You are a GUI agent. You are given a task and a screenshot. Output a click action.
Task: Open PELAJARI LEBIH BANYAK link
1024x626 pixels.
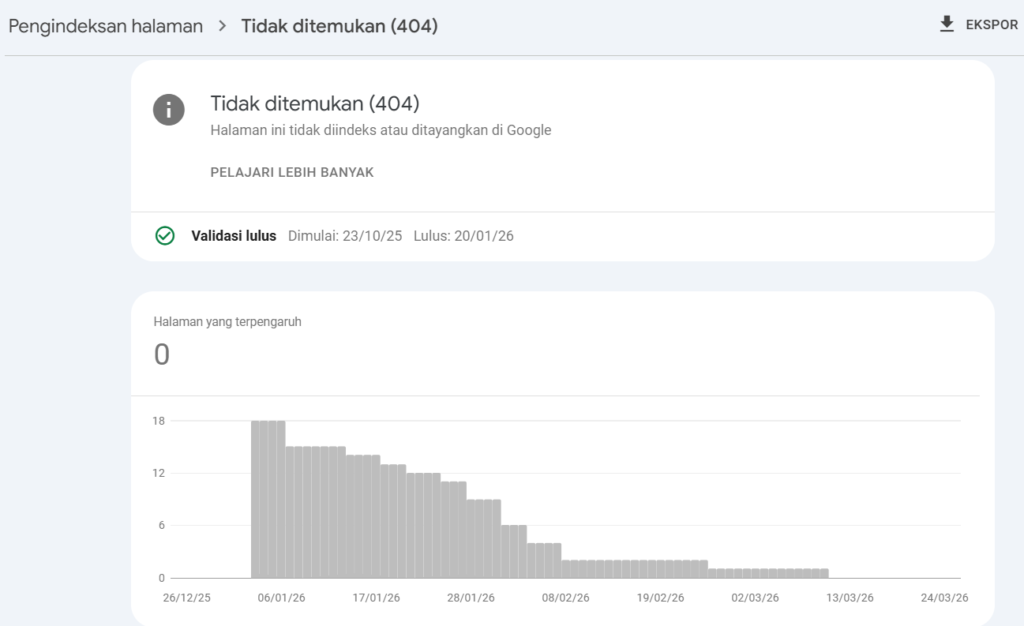tap(292, 172)
